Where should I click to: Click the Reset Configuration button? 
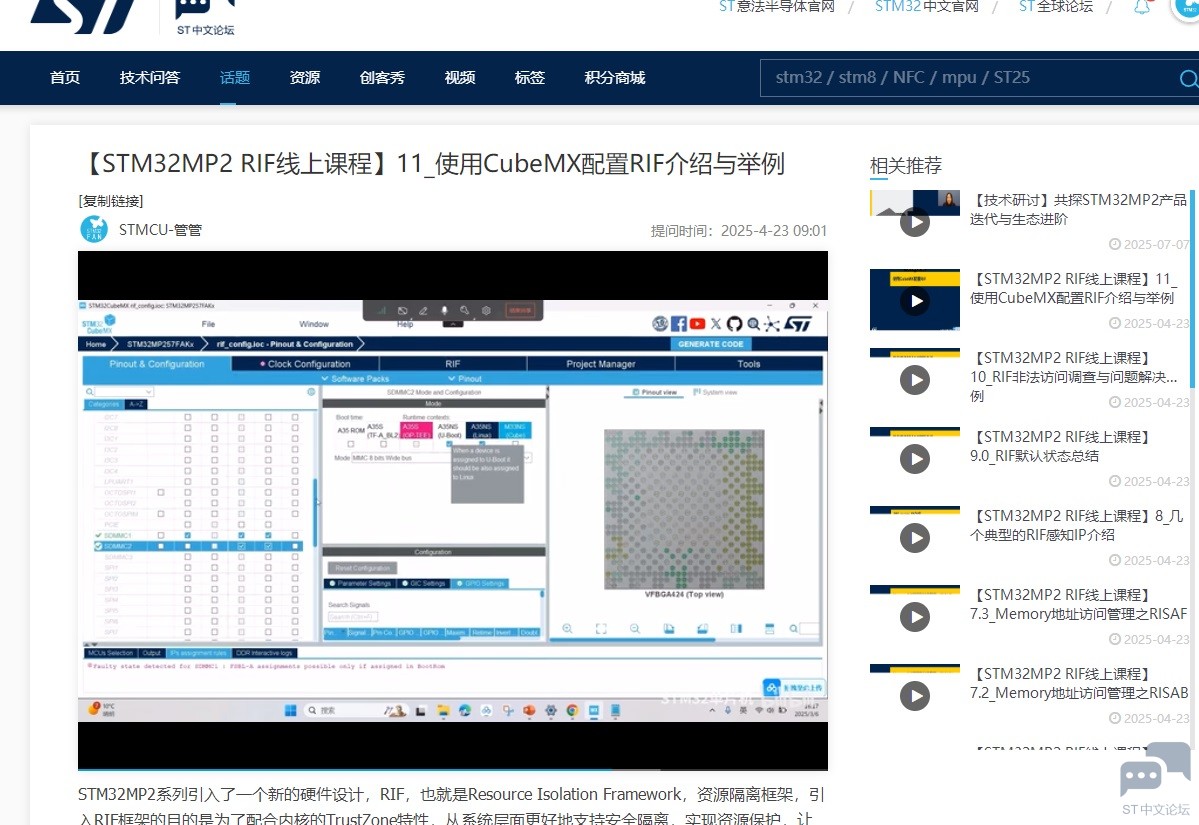click(x=362, y=568)
